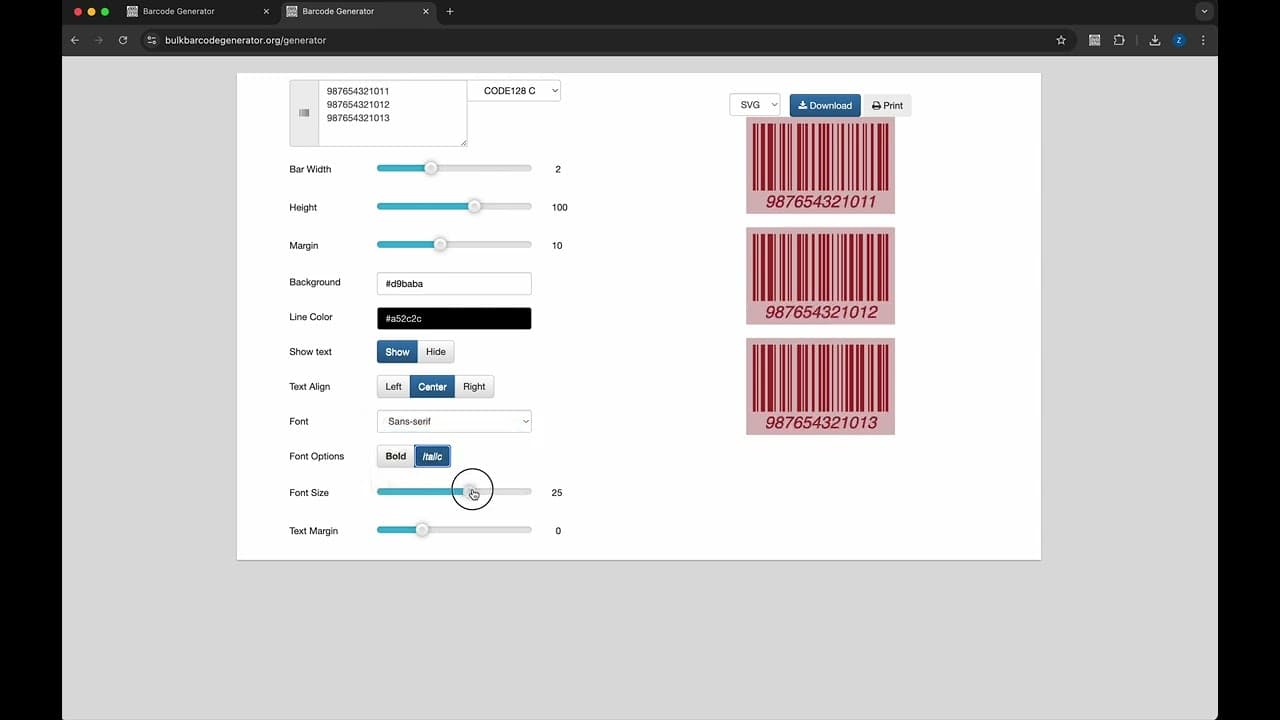Select the second Barcode Generator tab

[x=357, y=11]
